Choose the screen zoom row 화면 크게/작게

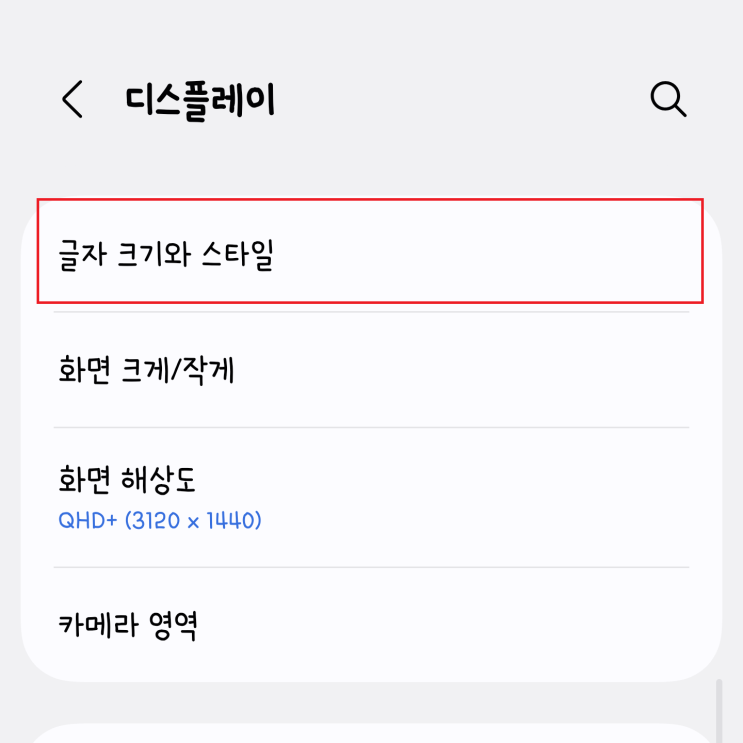371,370
